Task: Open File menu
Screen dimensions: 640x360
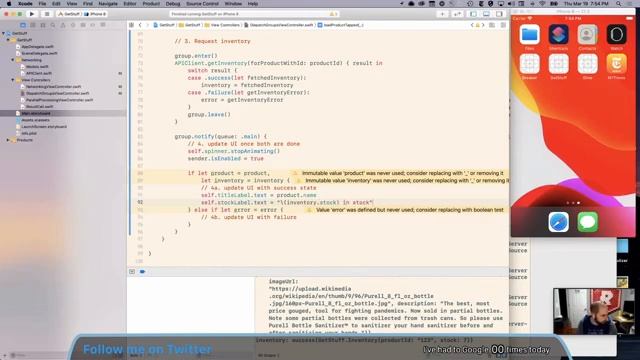Action: pyautogui.click(x=42, y=4)
